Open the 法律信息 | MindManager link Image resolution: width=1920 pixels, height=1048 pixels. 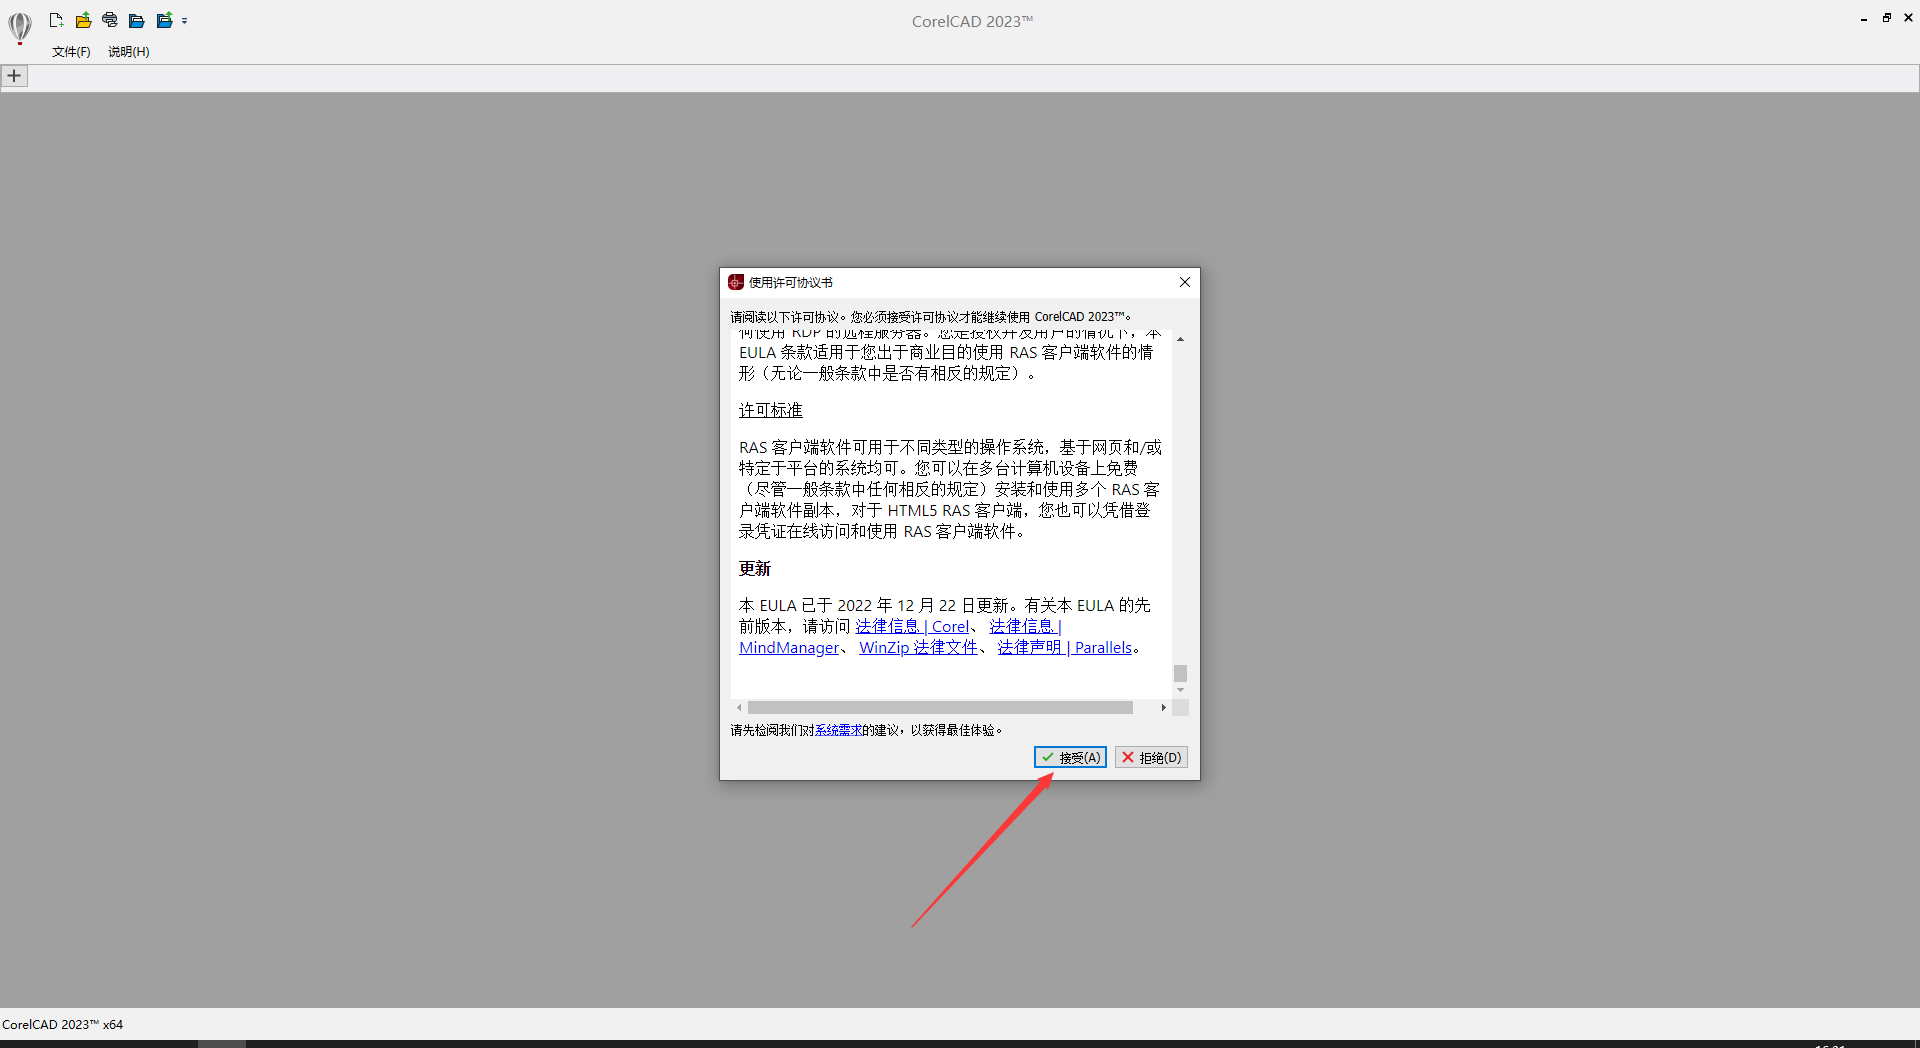point(790,647)
